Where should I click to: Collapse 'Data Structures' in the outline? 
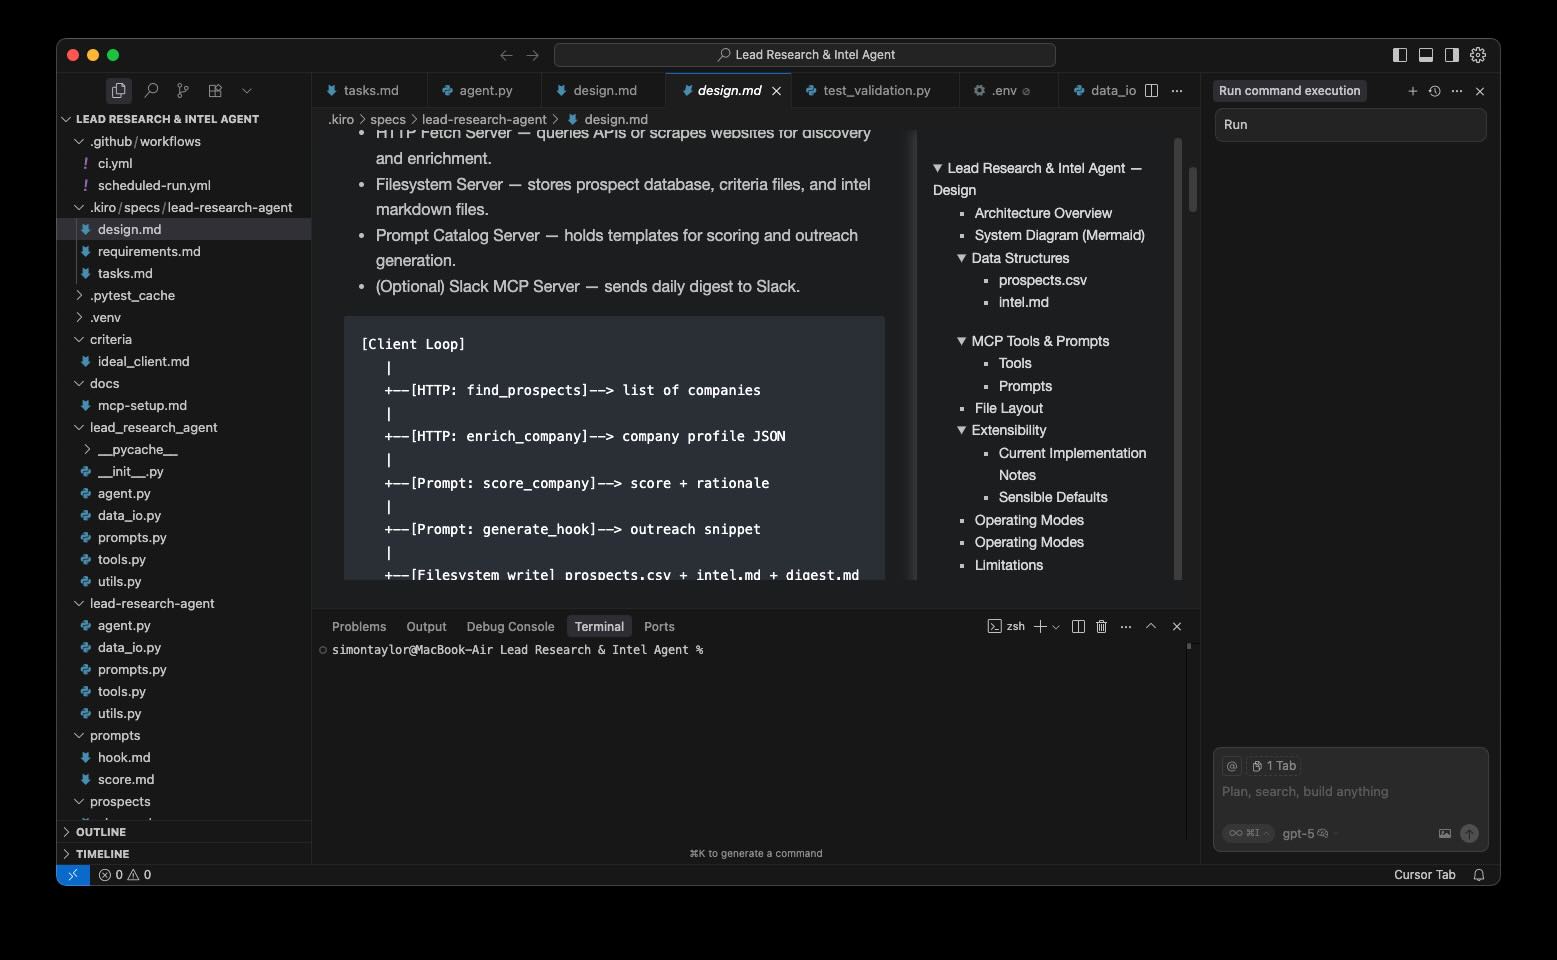click(x=961, y=258)
